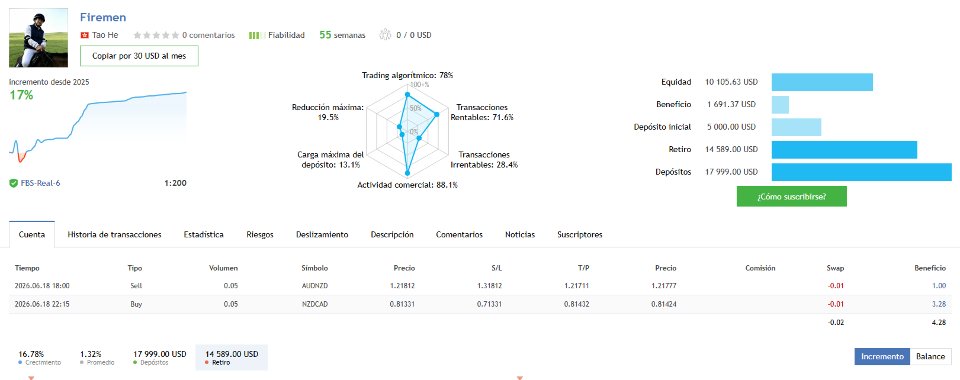Image resolution: width=960 pixels, height=380 pixels.
Task: Click the star rating icons
Action: tap(156, 35)
